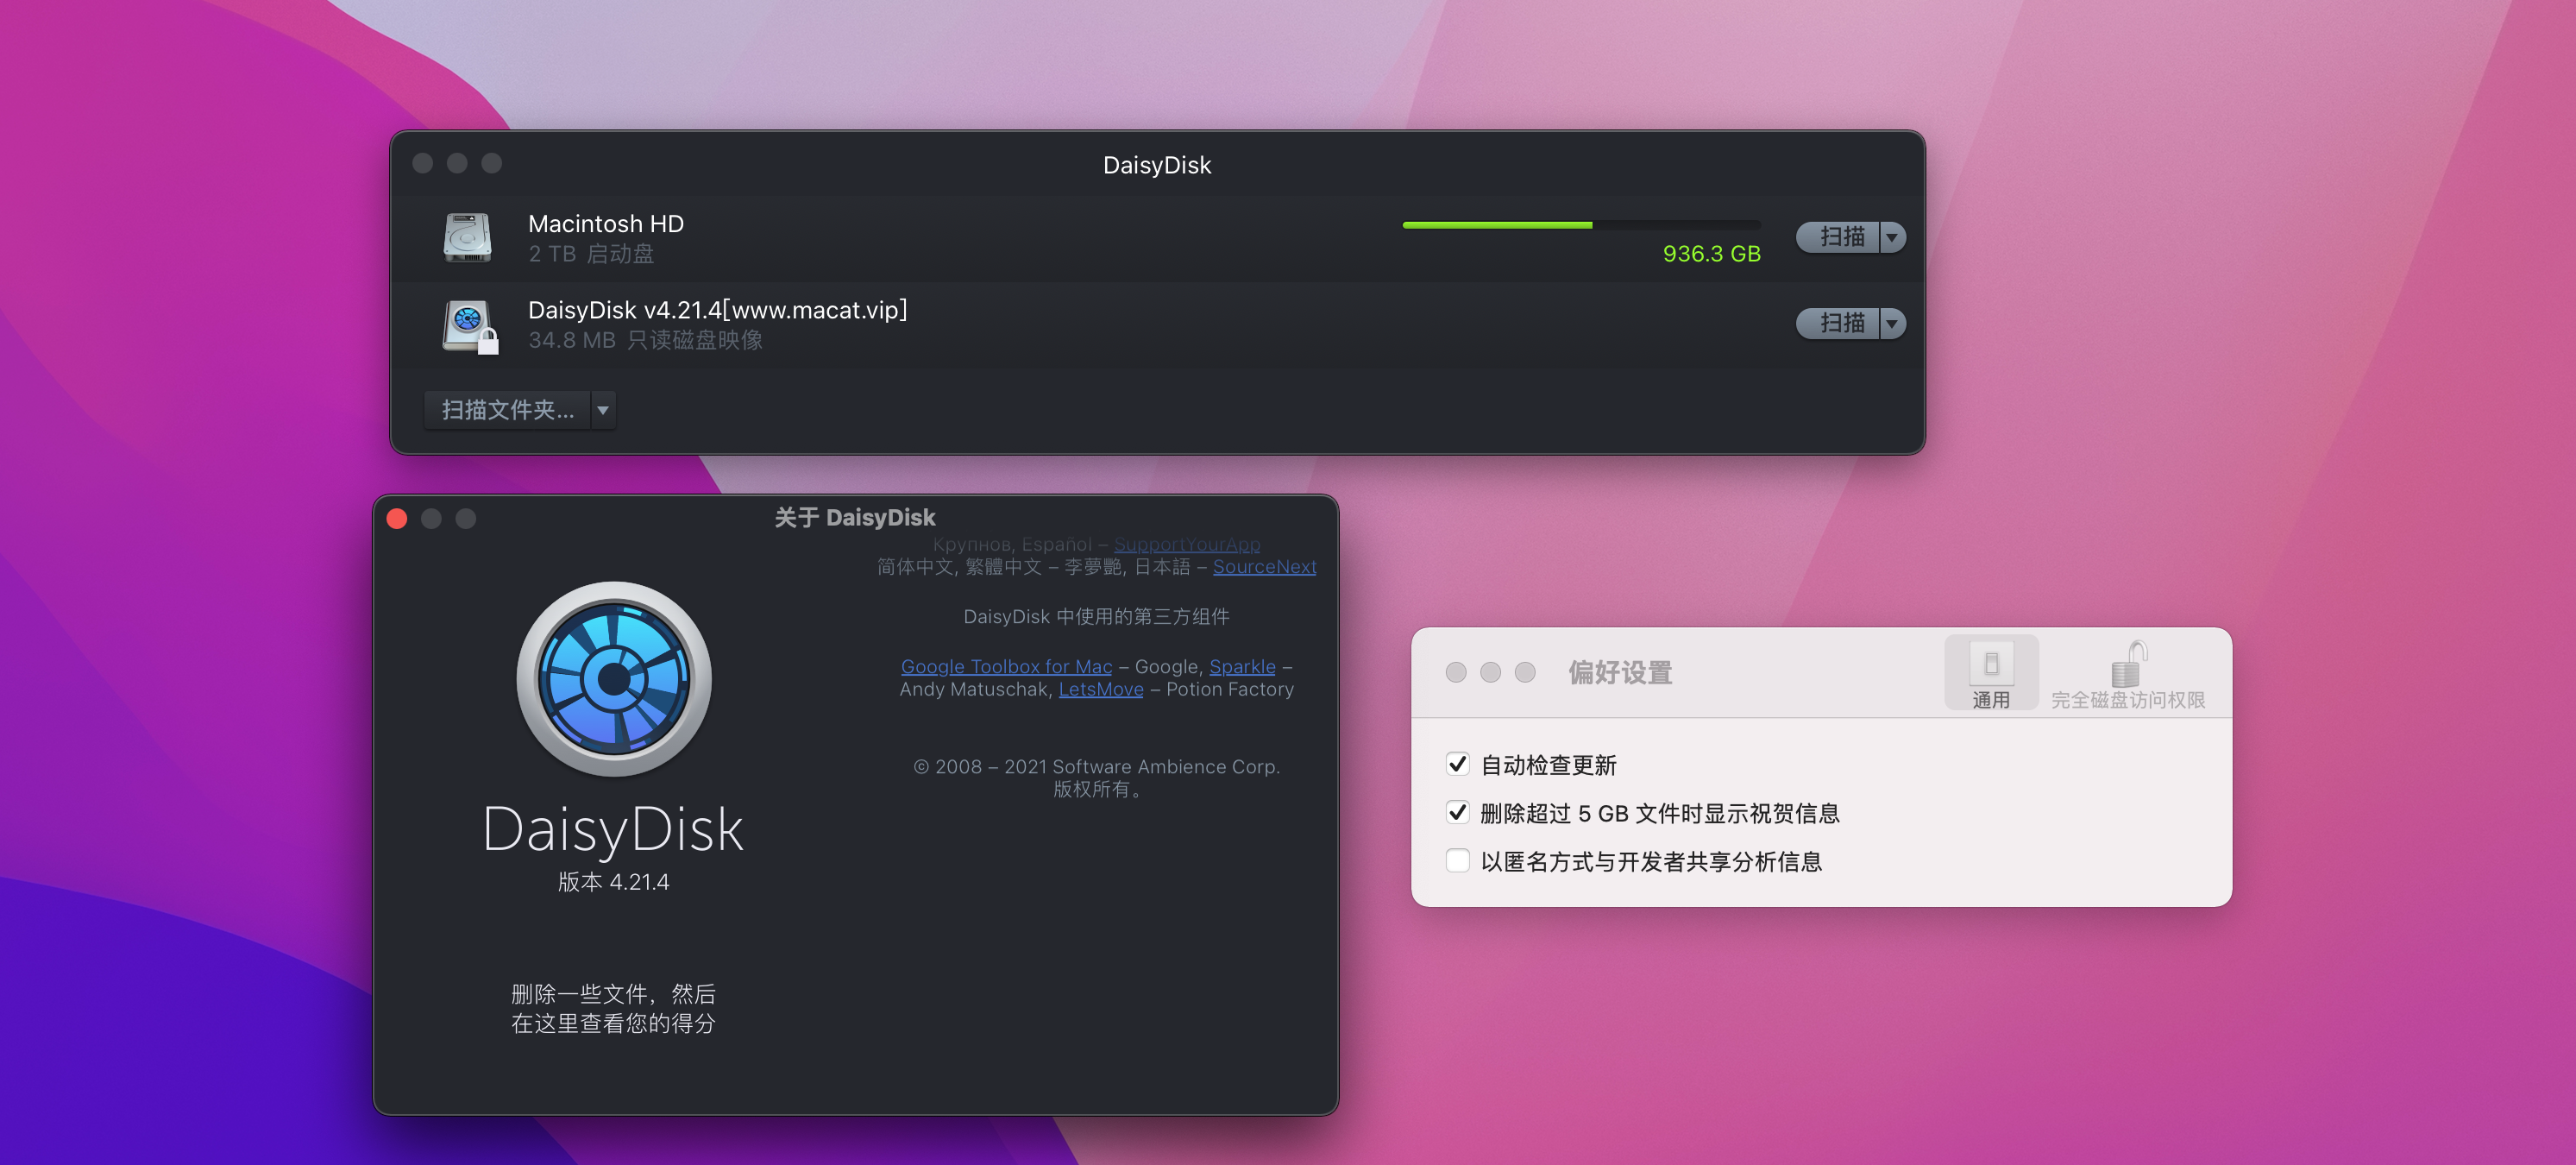Open dropdown arrow next to disk image 扫描
This screenshot has height=1165, width=2576.
click(1891, 324)
